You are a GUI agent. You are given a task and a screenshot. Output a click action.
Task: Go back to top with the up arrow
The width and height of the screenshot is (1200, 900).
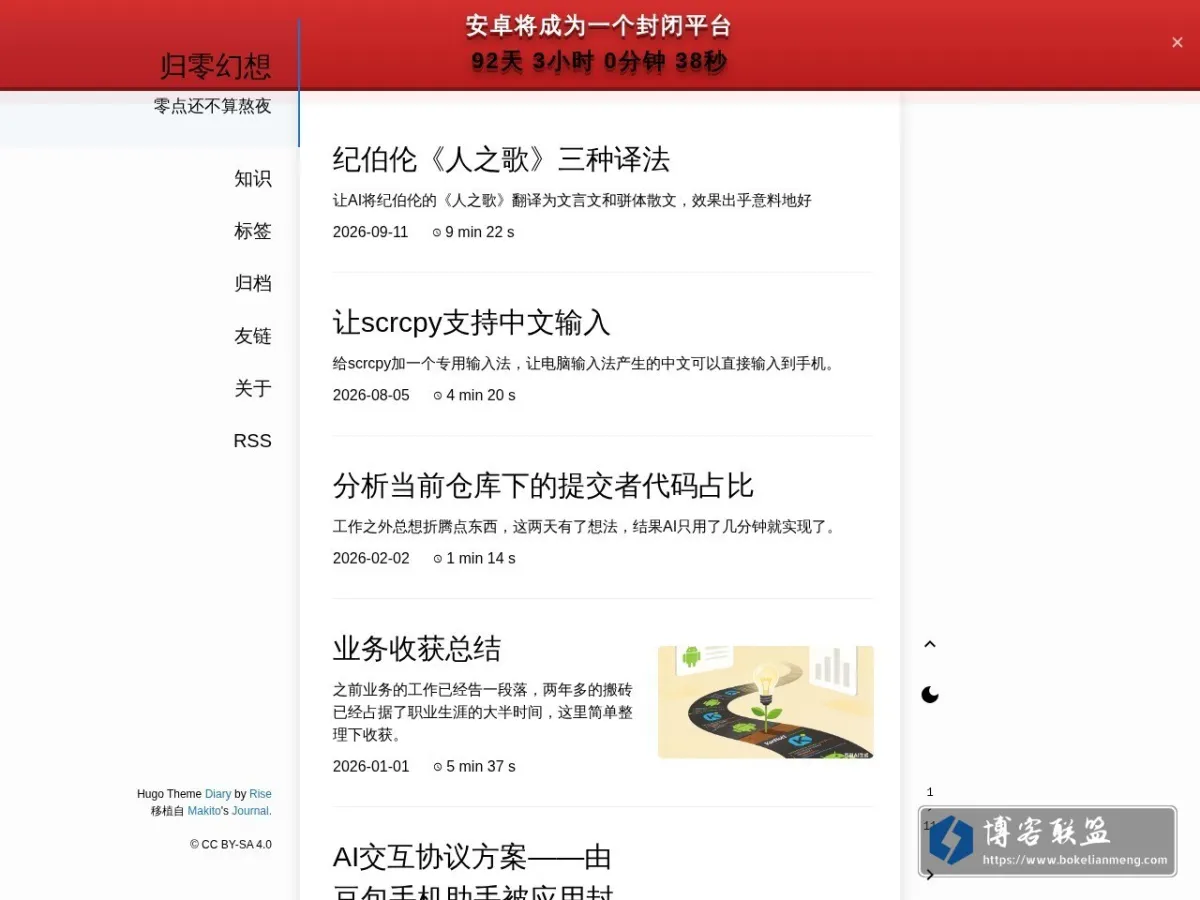point(930,644)
